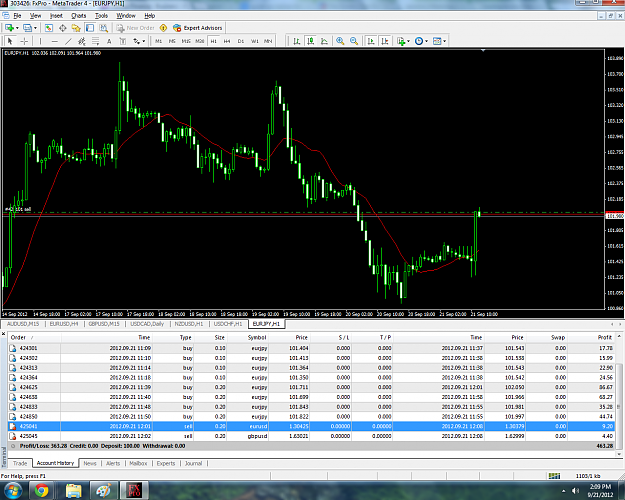Open Windows Explorer from taskbar
The image size is (625, 500).
point(73,490)
